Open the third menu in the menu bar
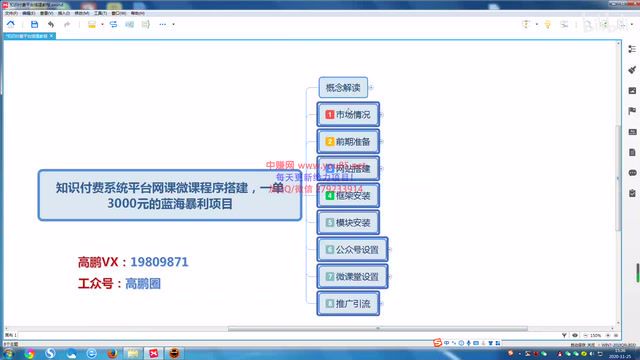This screenshot has height=360, width=640. (47, 13)
